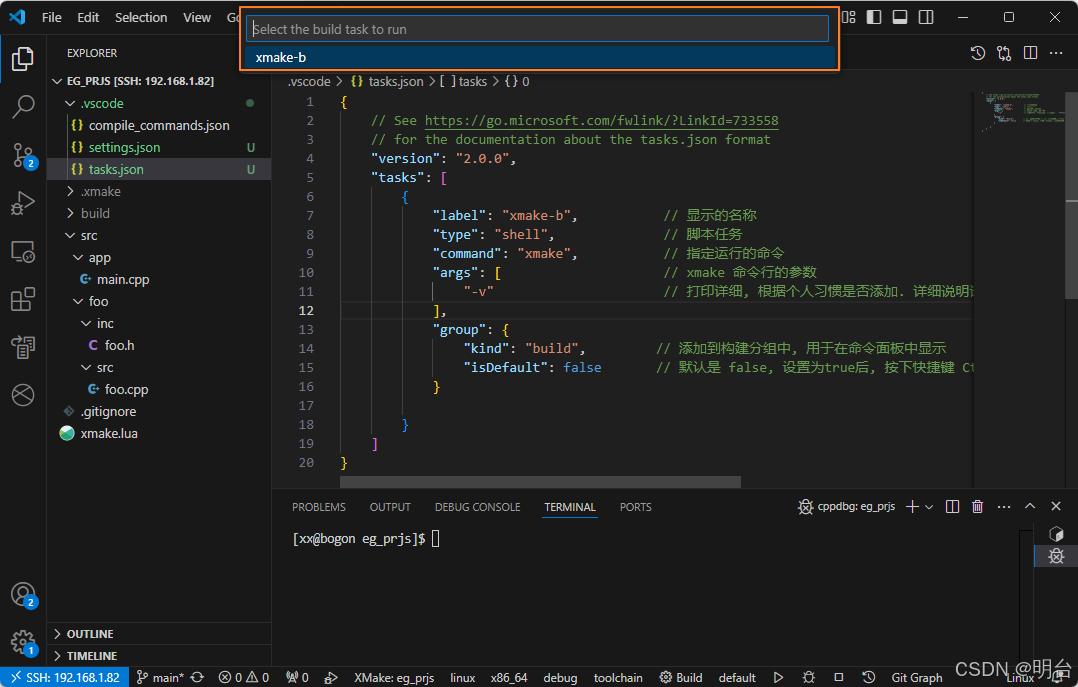Open main.cpp in the explorer
Viewport: 1078px width, 687px height.
click(123, 279)
